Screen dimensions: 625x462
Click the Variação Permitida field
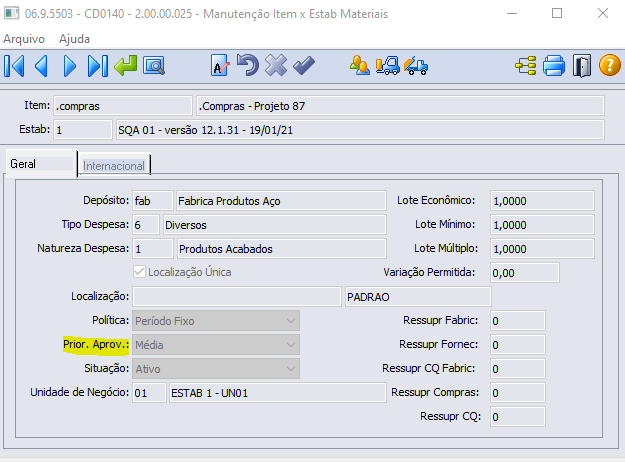pos(525,273)
